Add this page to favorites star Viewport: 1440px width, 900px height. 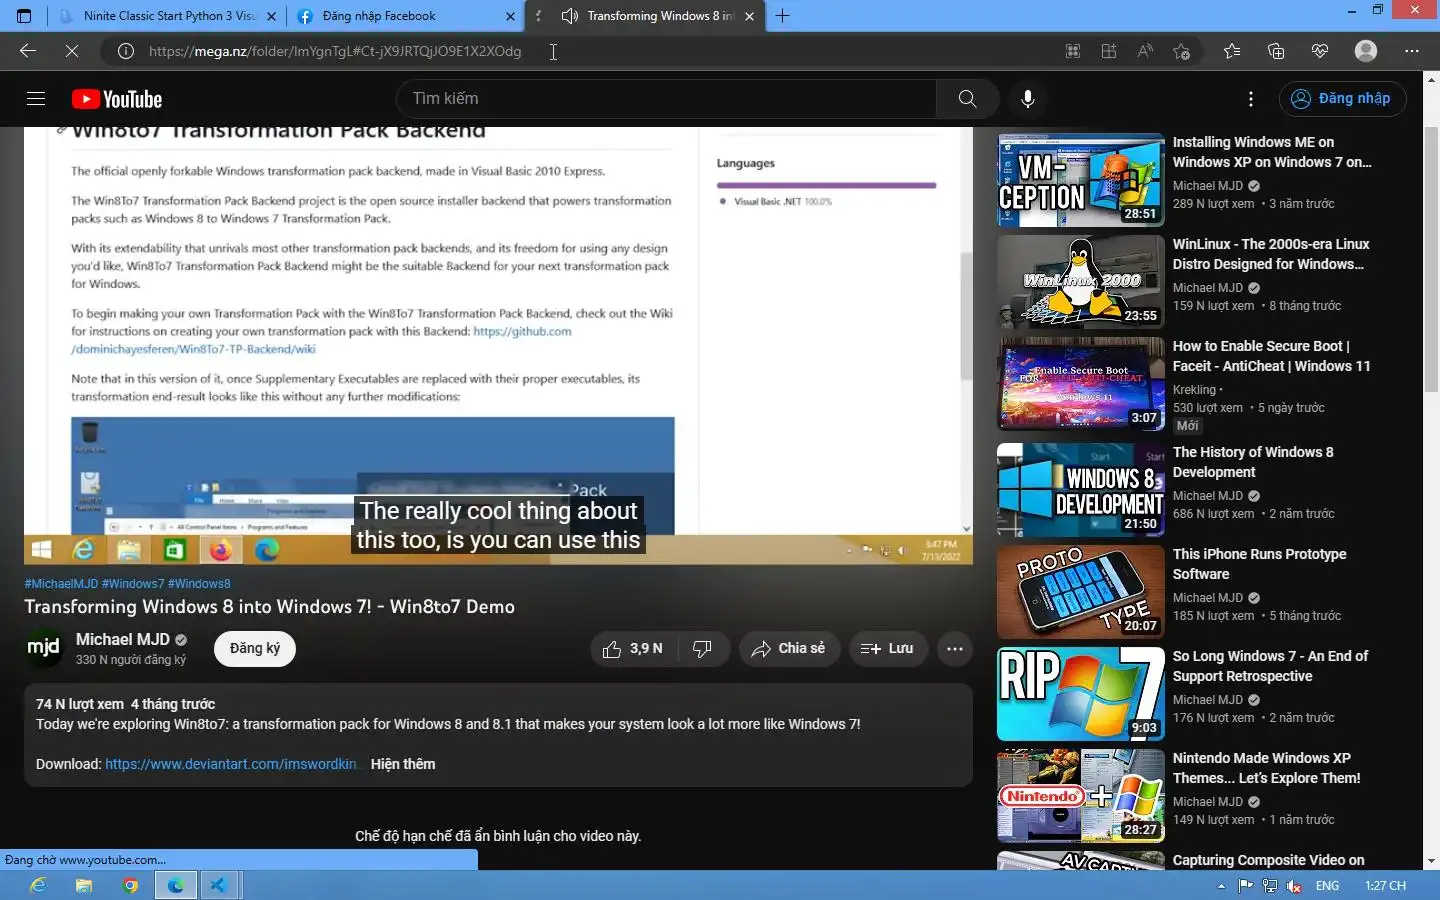pos(1181,51)
